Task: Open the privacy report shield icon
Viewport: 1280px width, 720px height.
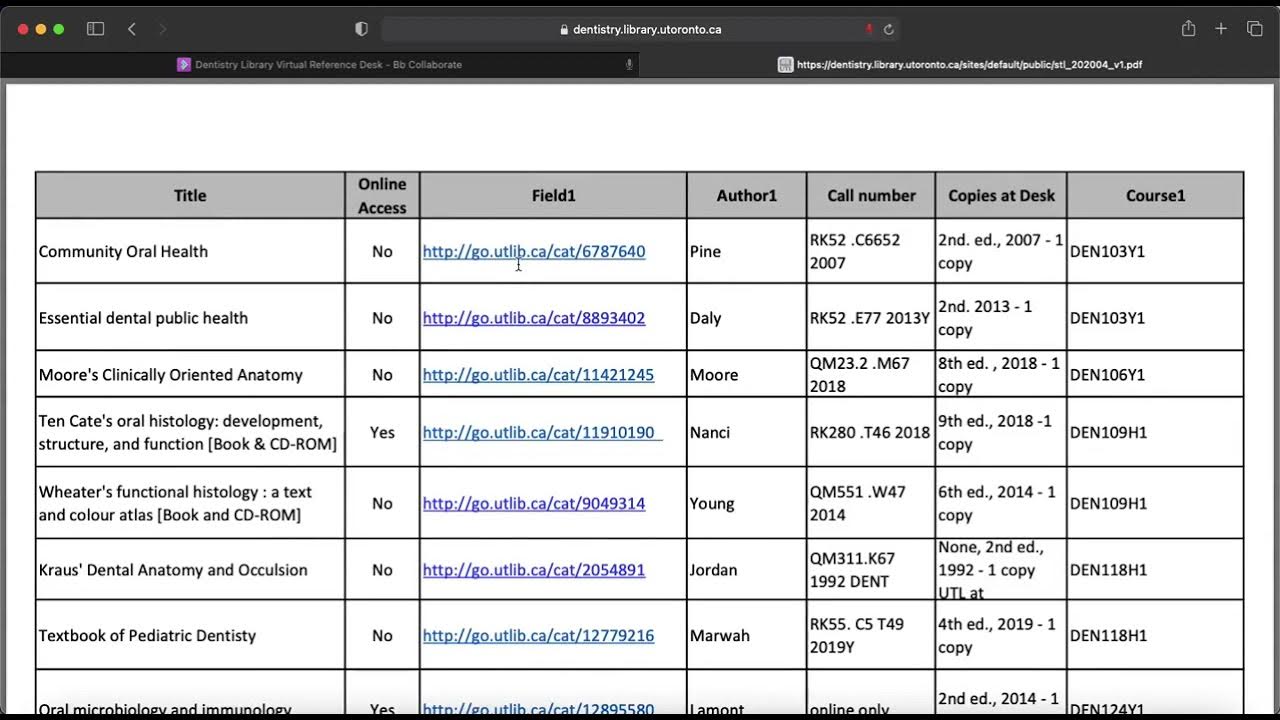Action: [361, 29]
